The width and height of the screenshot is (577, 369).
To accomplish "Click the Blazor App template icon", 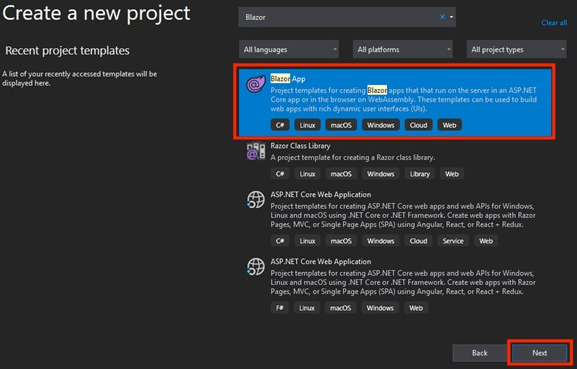I will (x=256, y=84).
